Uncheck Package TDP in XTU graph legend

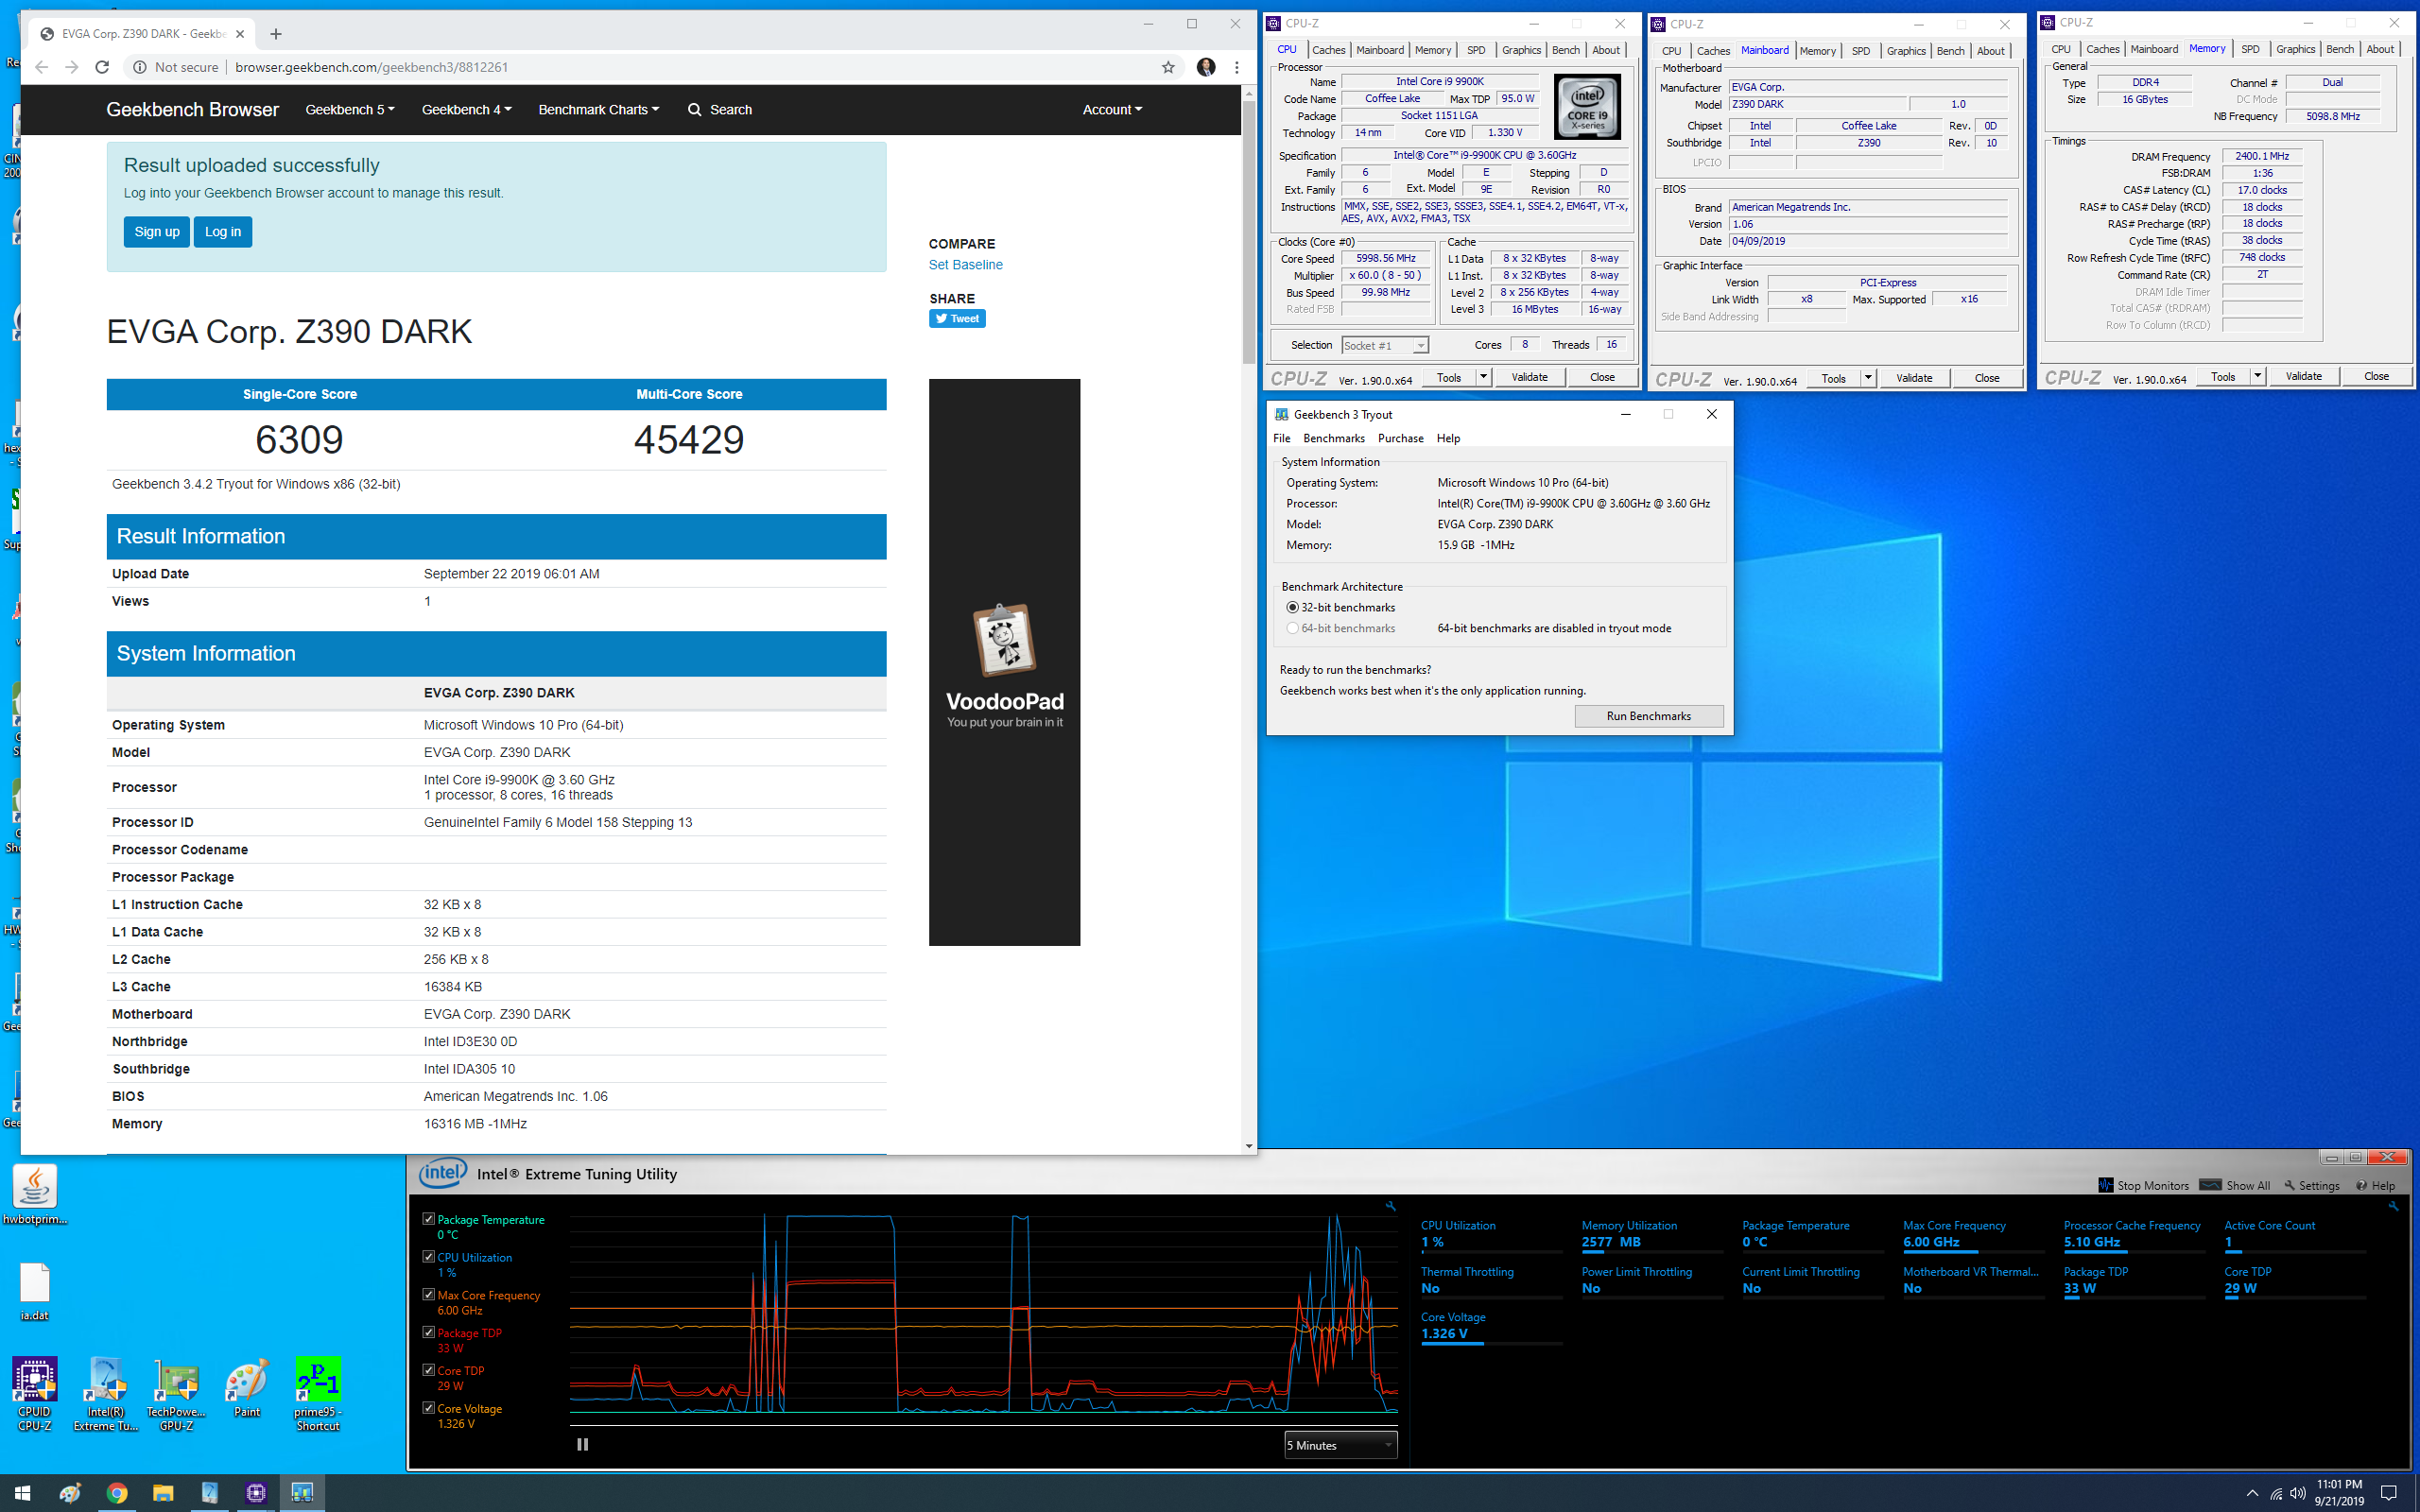tap(429, 1332)
